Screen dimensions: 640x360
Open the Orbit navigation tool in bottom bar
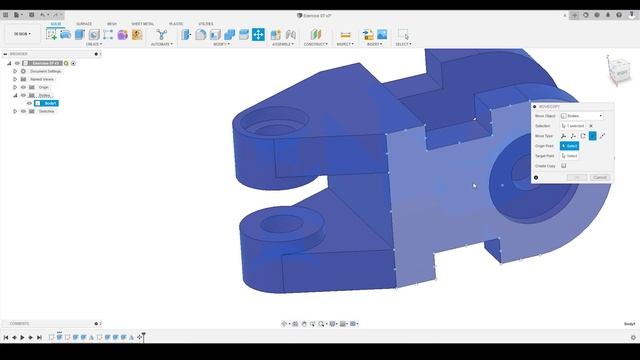point(284,324)
